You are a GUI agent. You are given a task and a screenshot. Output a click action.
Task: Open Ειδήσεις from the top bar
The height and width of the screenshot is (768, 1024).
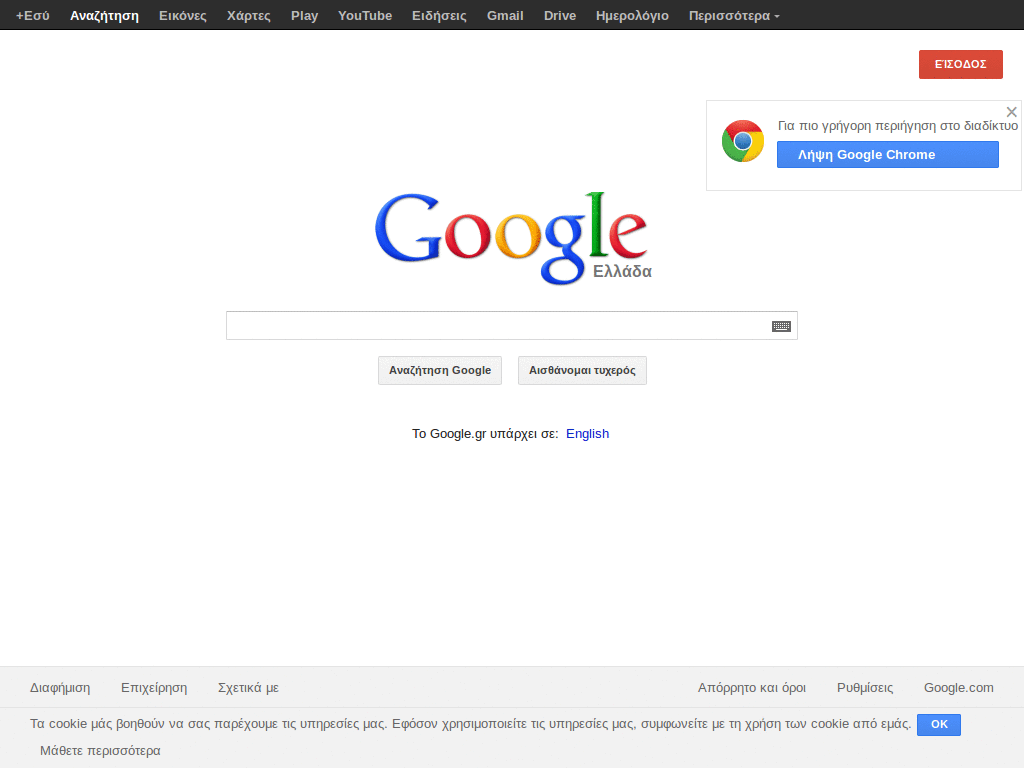coord(440,16)
